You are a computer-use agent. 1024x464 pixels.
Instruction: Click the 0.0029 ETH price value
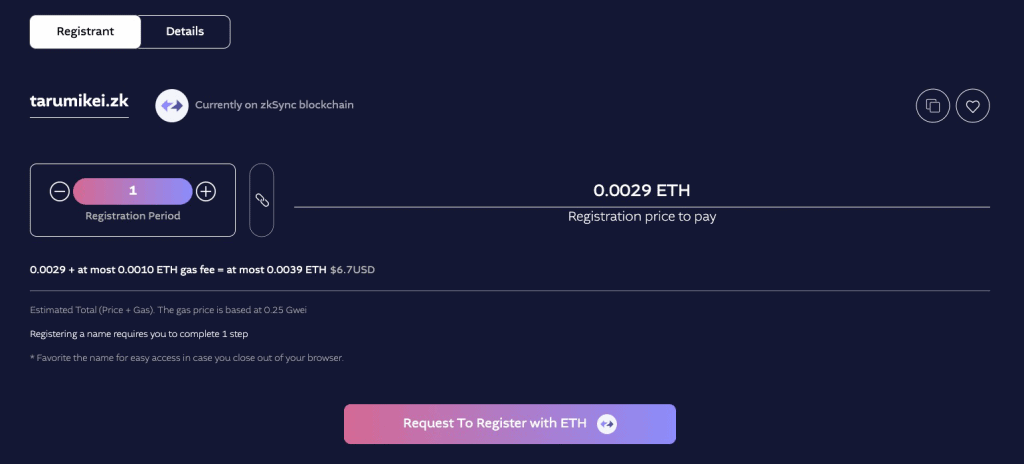tap(642, 190)
